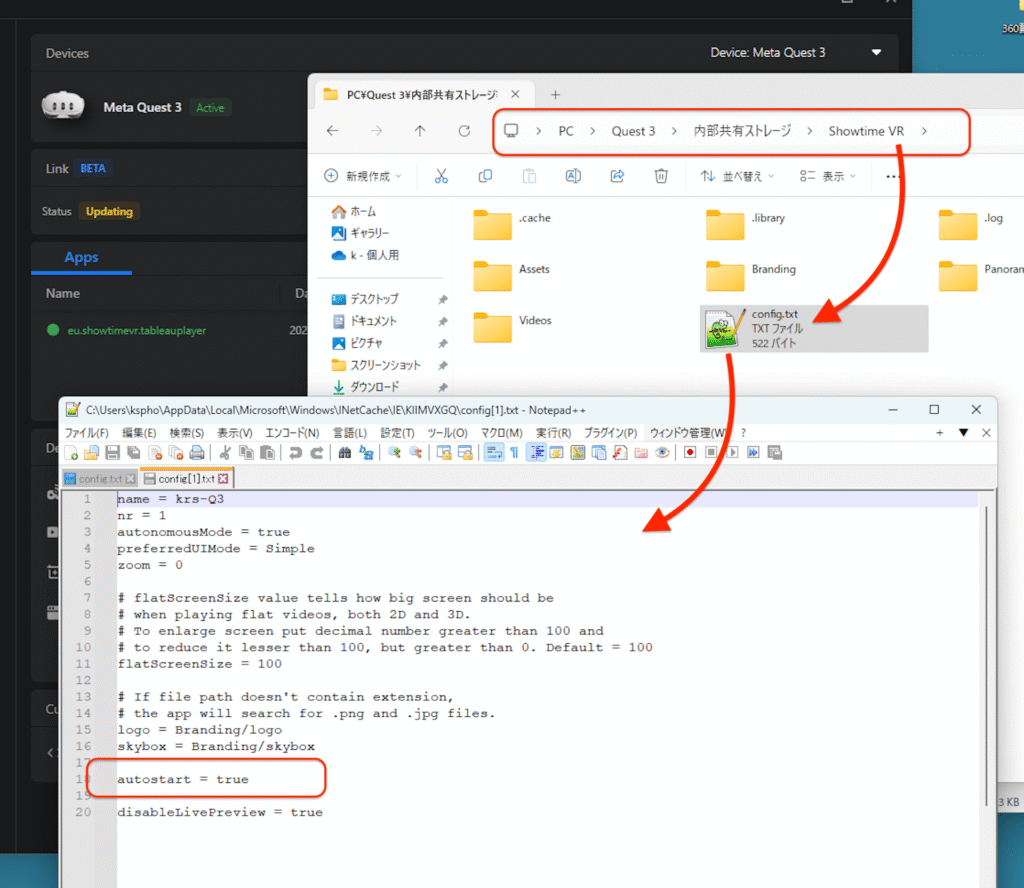Image resolution: width=1024 pixels, height=888 pixels.
Task: Click the save recorded macro icon
Action: (x=775, y=452)
